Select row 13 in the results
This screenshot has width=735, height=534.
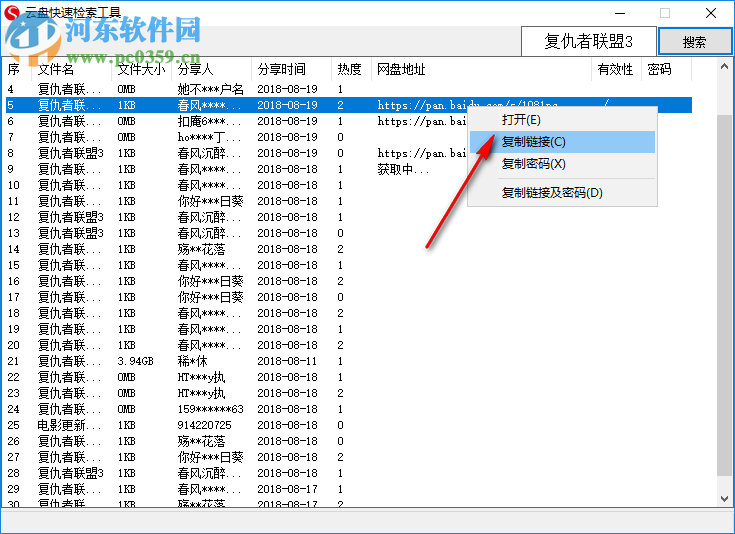click(348, 233)
